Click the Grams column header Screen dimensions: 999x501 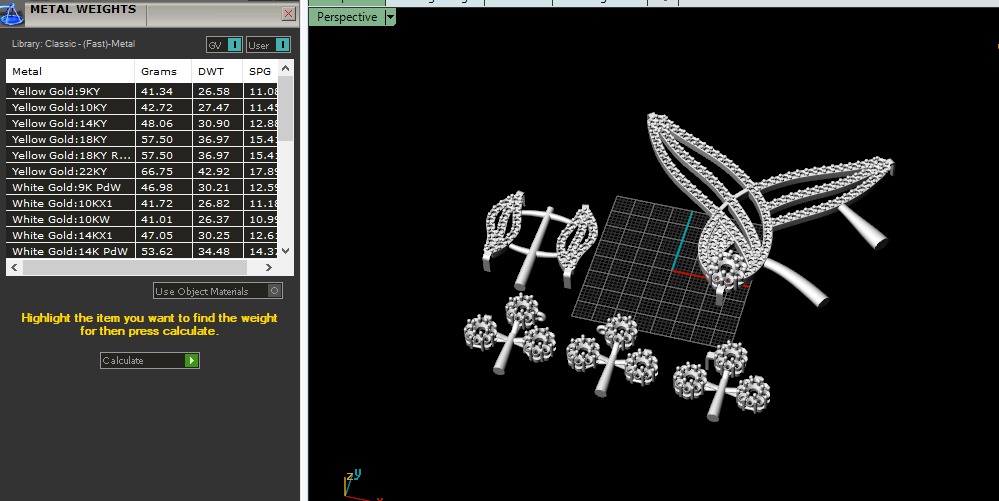[x=163, y=71]
